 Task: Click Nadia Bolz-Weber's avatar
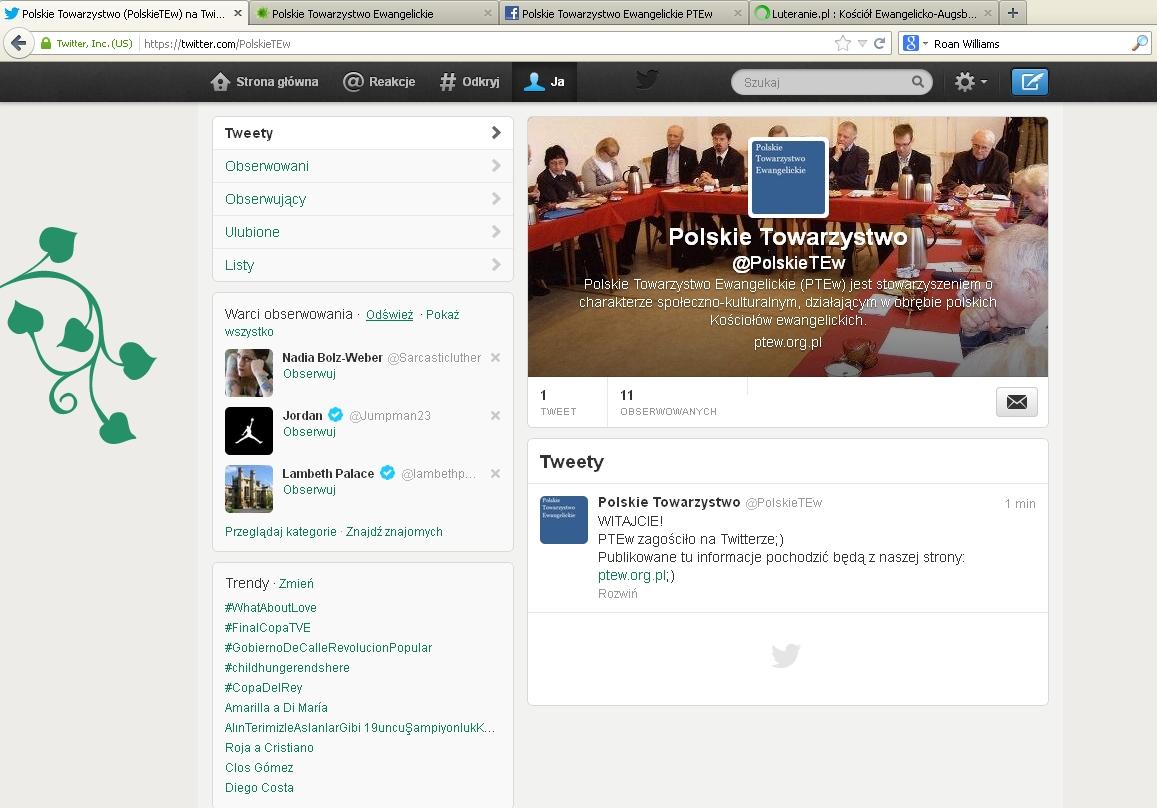(249, 373)
